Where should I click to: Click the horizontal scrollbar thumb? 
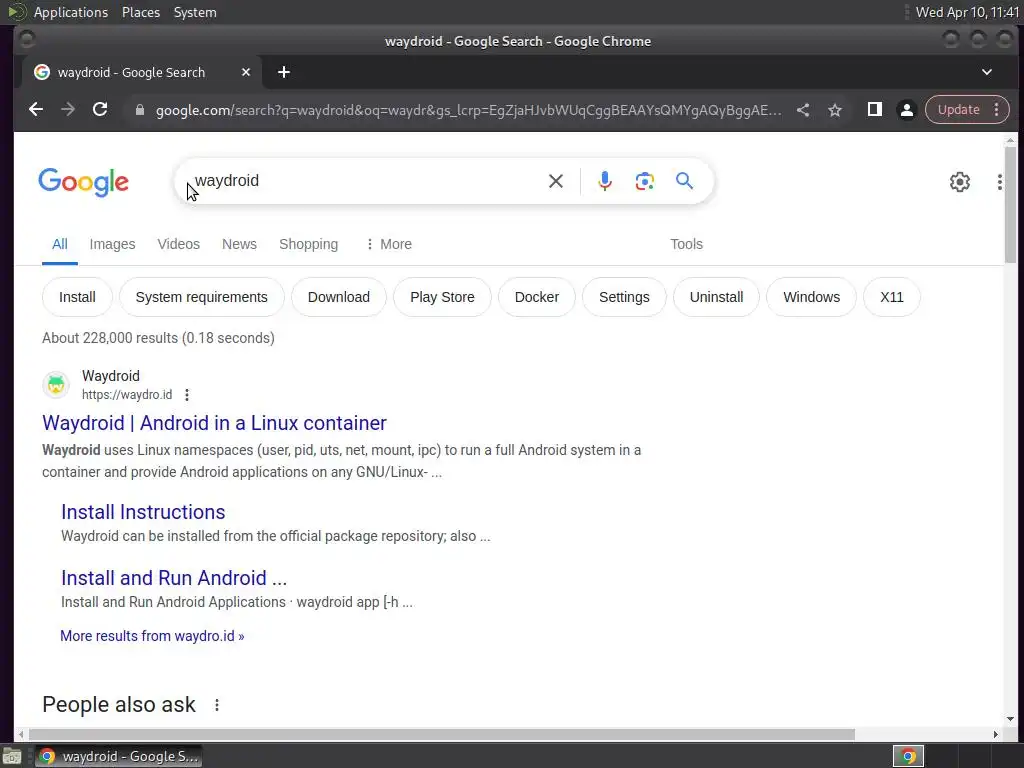(441, 735)
